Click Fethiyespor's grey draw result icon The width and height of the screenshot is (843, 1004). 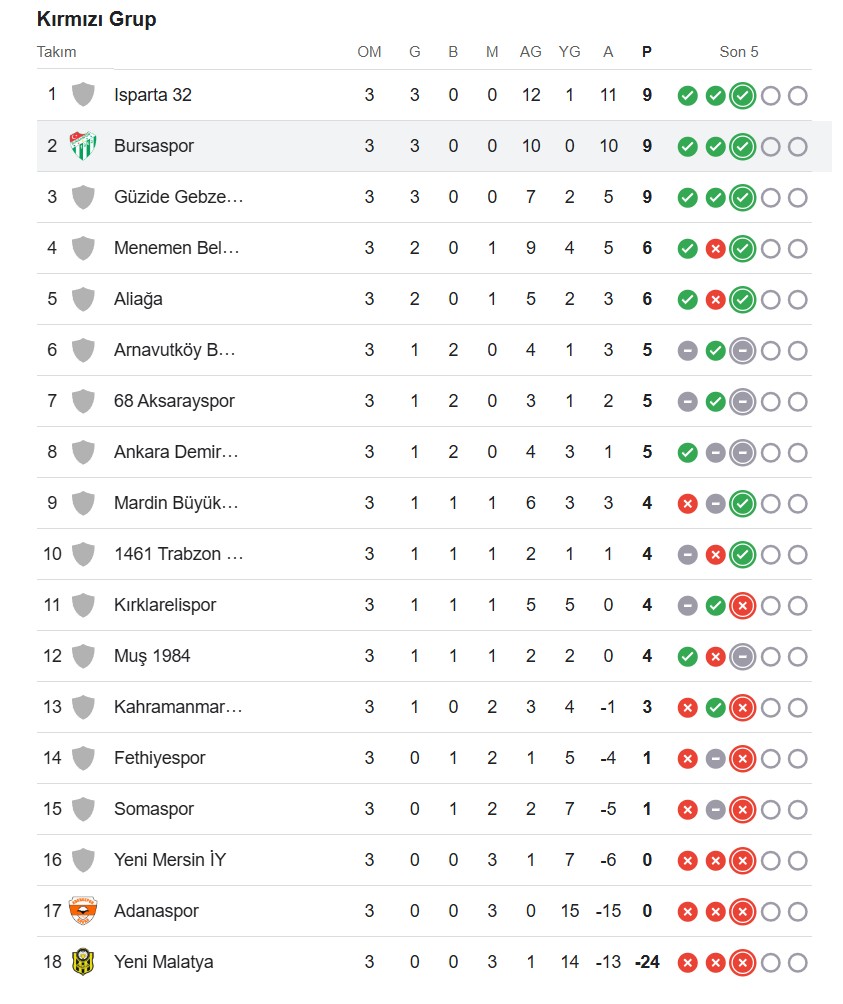pos(716,758)
